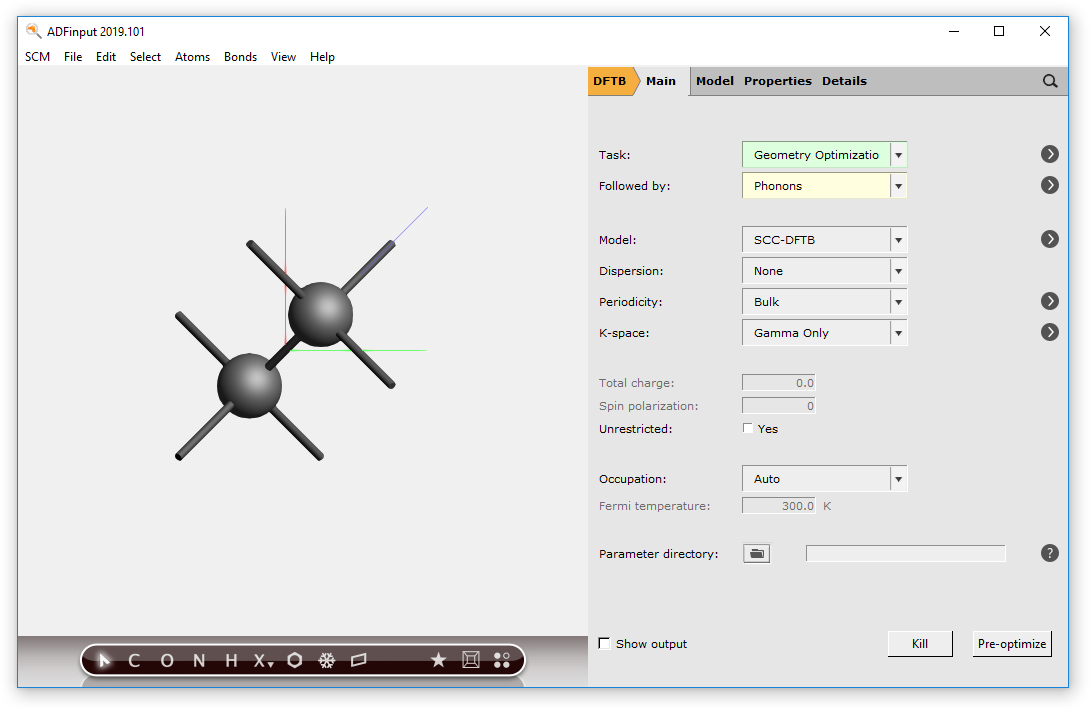Screen dimensions: 1090x710
Task: Open Model details arrow button
Action: pos(1050,239)
